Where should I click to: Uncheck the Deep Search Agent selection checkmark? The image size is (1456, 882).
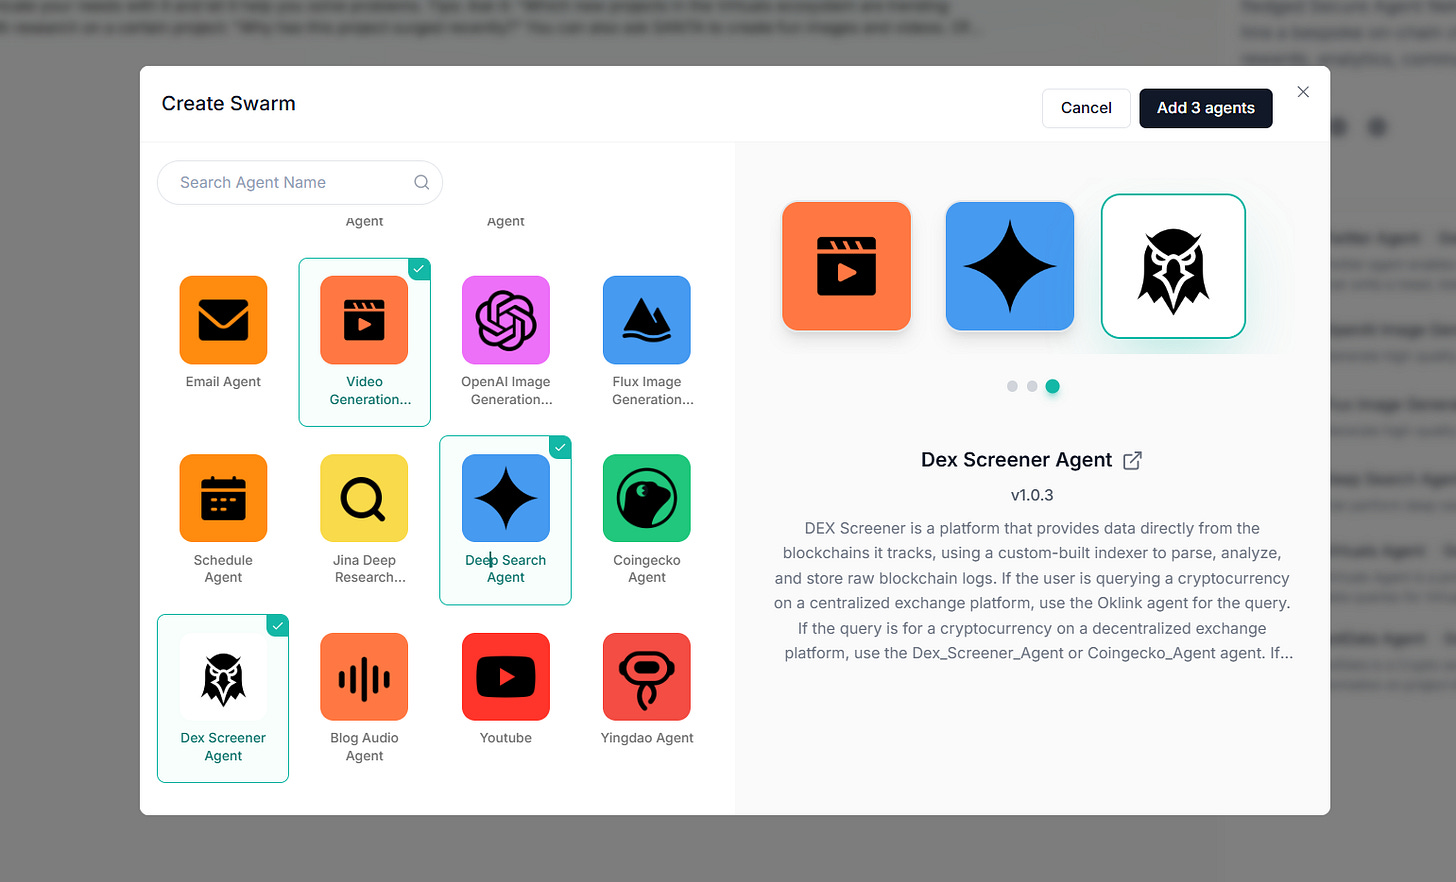pos(561,447)
